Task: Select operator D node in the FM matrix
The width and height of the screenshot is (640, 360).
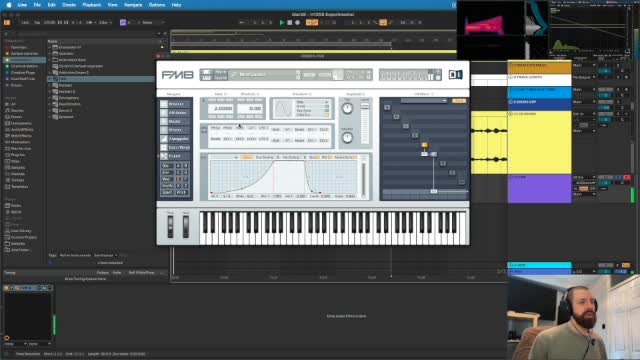Action: (415, 135)
